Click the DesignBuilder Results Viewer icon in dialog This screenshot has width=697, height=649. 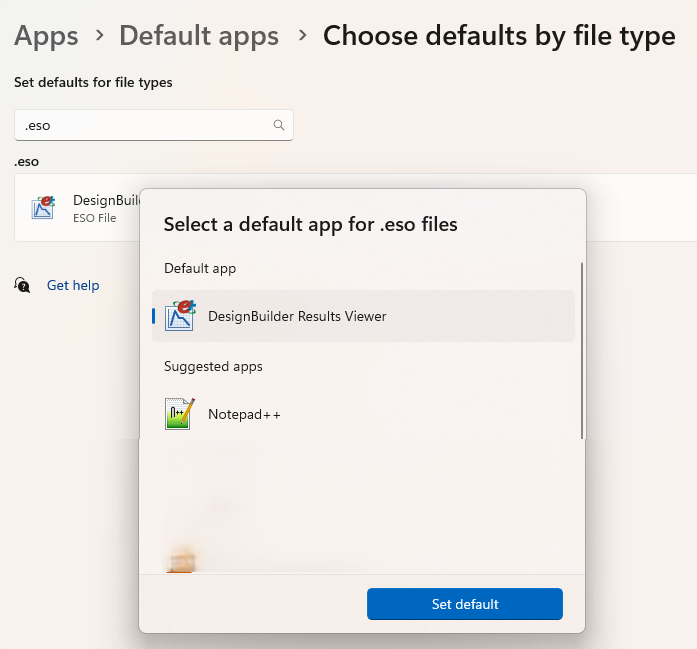coord(180,316)
